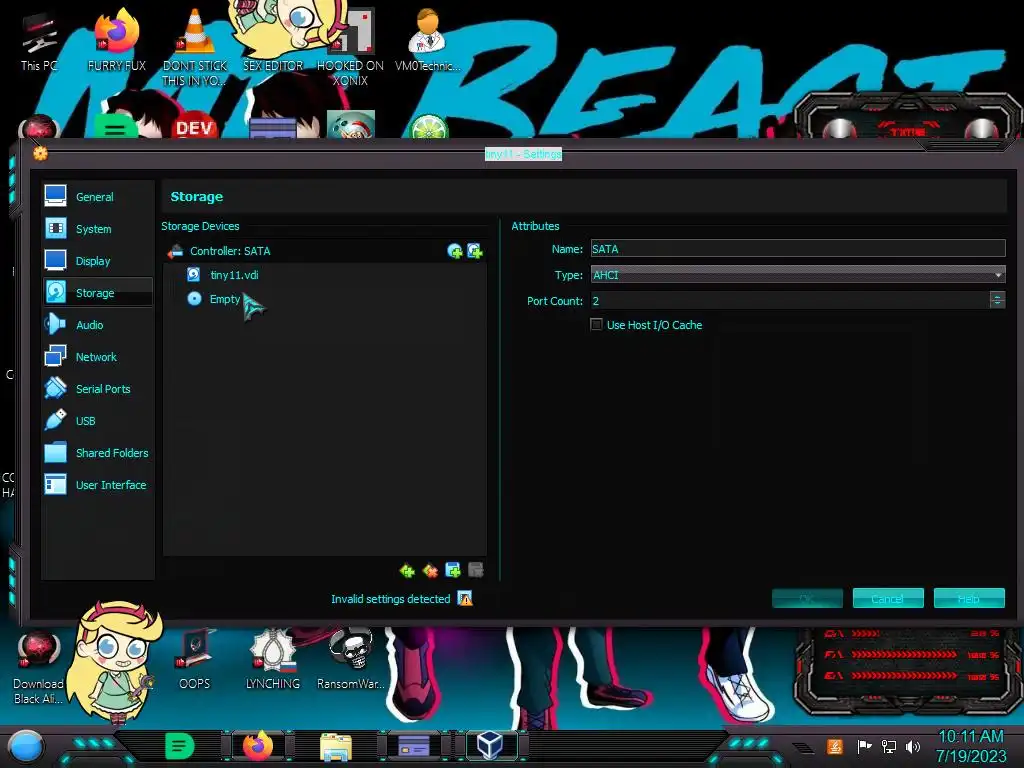Click the Action Center flag tray icon
The width and height of the screenshot is (1024, 768).
tap(864, 746)
